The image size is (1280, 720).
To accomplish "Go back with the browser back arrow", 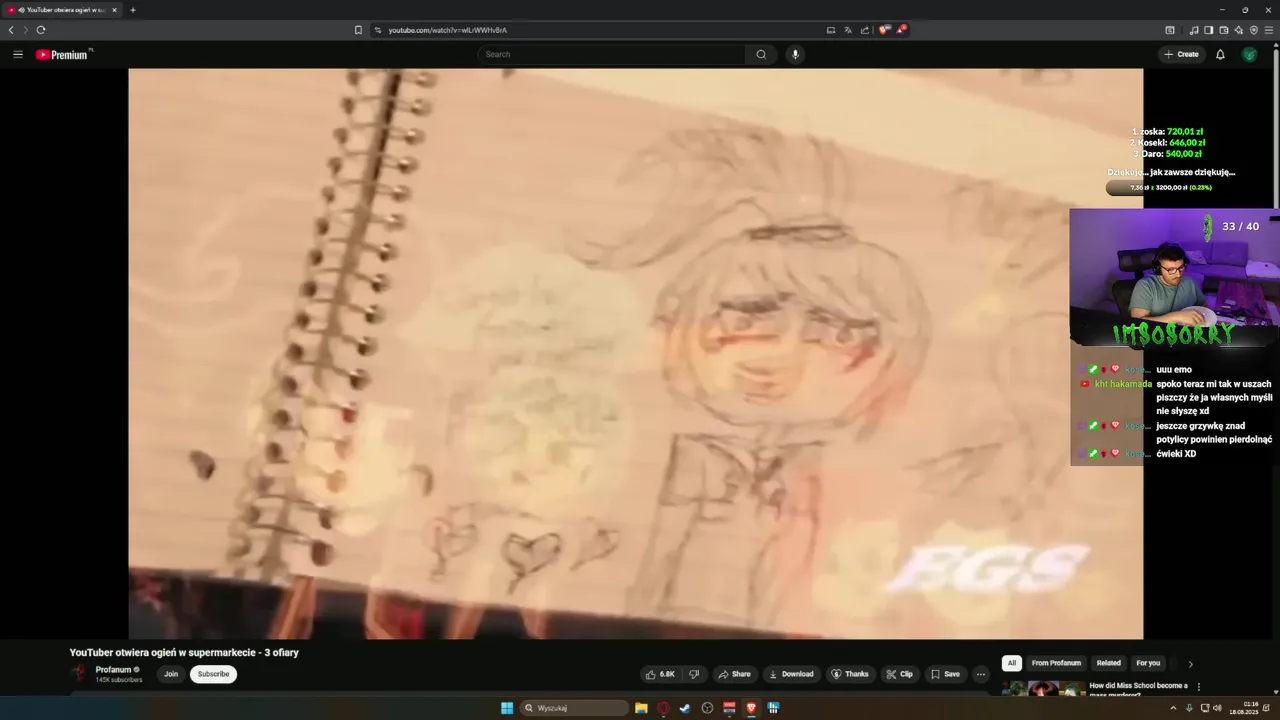I will [11, 30].
